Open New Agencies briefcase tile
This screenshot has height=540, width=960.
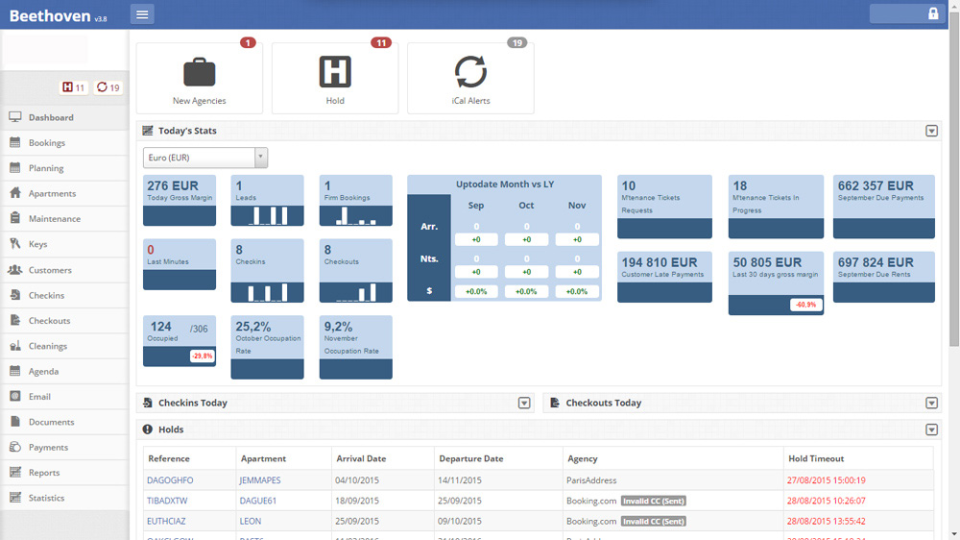[x=199, y=78]
